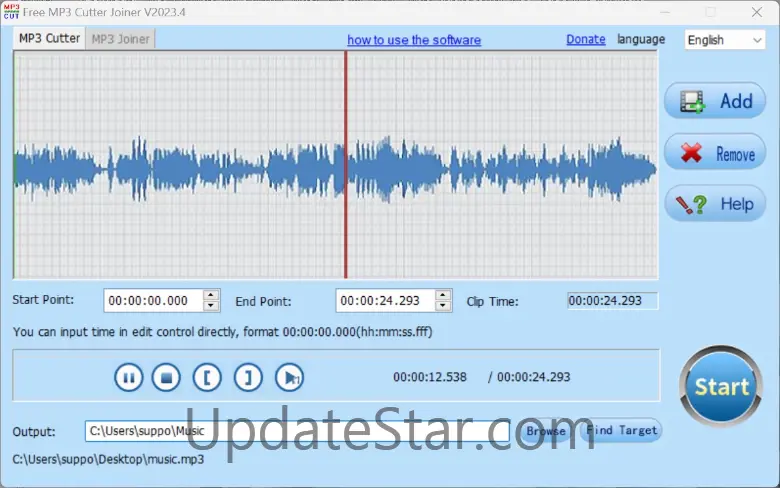This screenshot has width=780, height=488.
Task: Set end point with right bracket button
Action: pyautogui.click(x=248, y=378)
